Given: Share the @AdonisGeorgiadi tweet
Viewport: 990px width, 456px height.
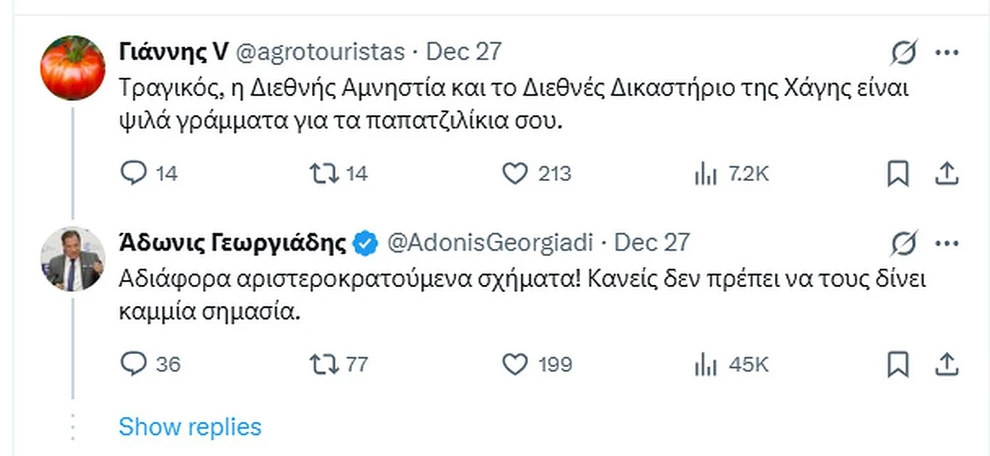Looking at the screenshot, I should pos(945,364).
